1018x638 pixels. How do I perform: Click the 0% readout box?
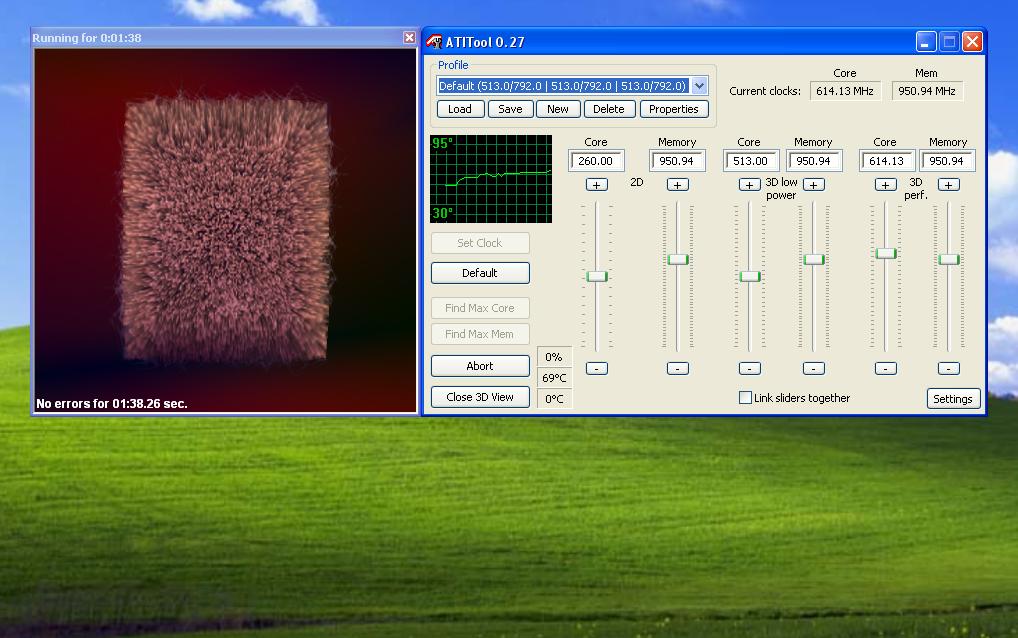pos(554,357)
